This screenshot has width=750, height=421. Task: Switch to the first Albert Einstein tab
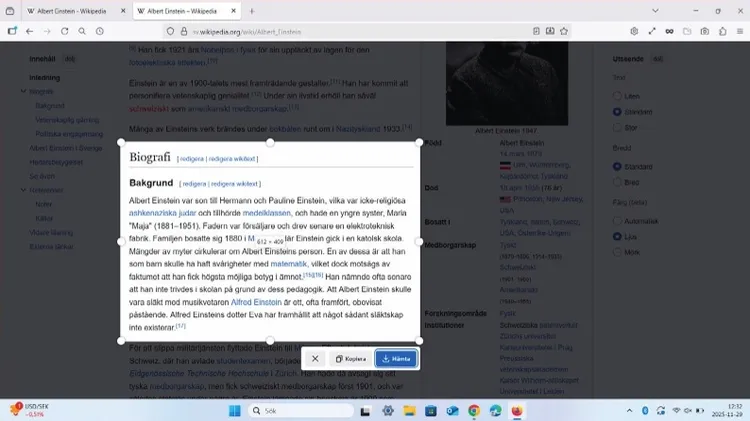click(68, 10)
